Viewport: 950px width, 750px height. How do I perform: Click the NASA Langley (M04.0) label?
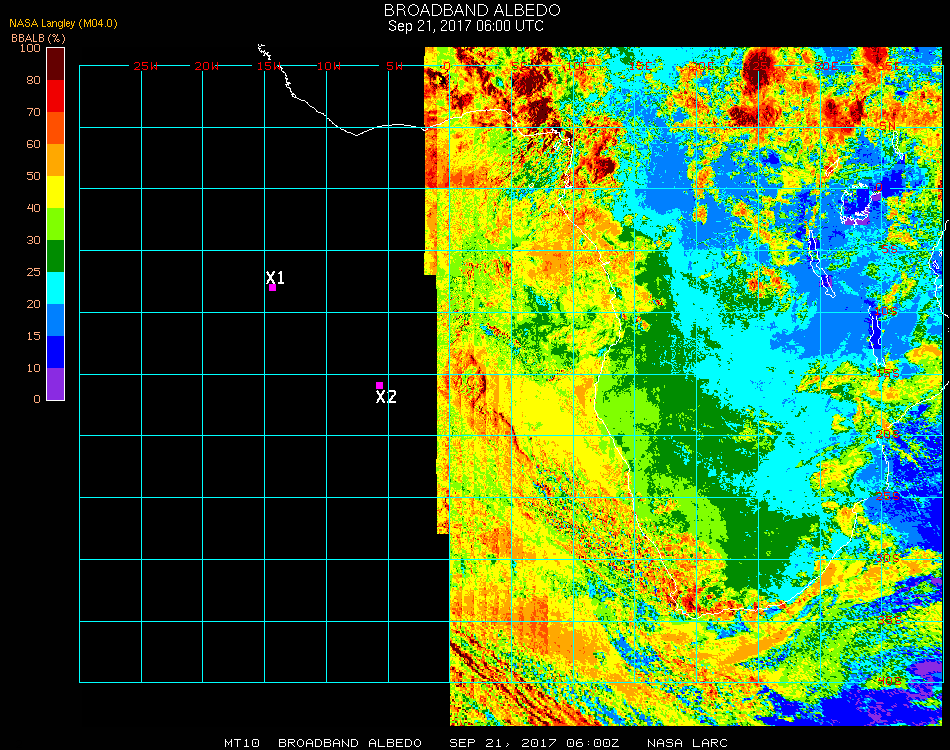[x=63, y=23]
